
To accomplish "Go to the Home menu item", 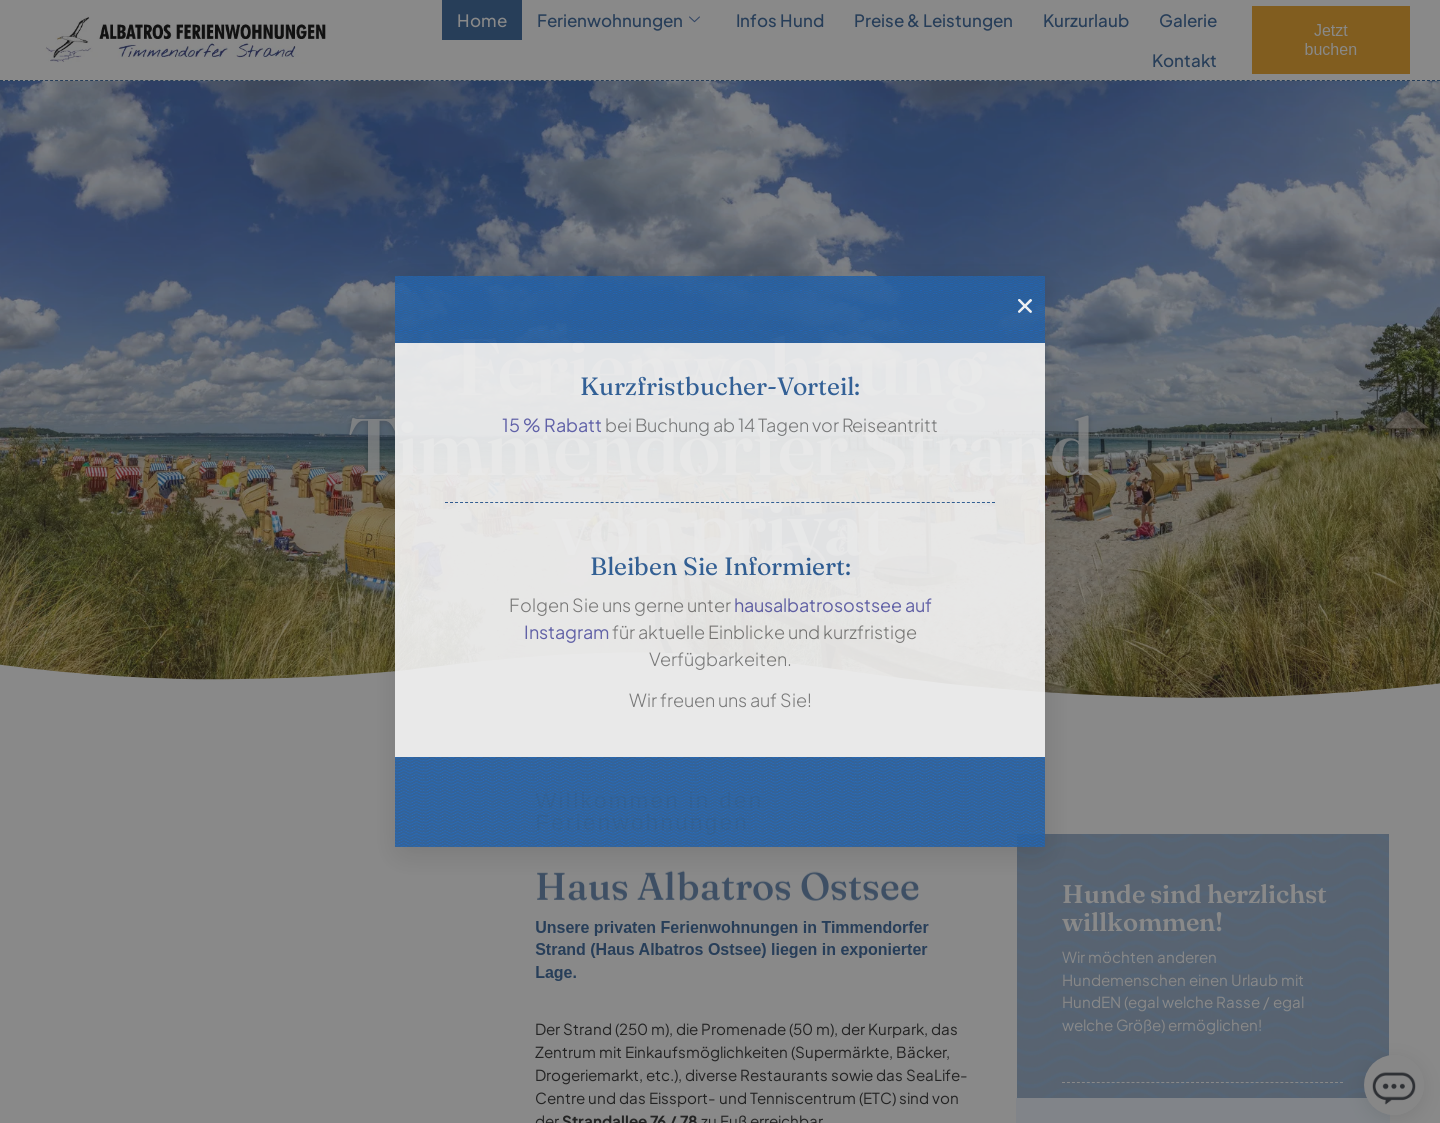I will [x=482, y=20].
